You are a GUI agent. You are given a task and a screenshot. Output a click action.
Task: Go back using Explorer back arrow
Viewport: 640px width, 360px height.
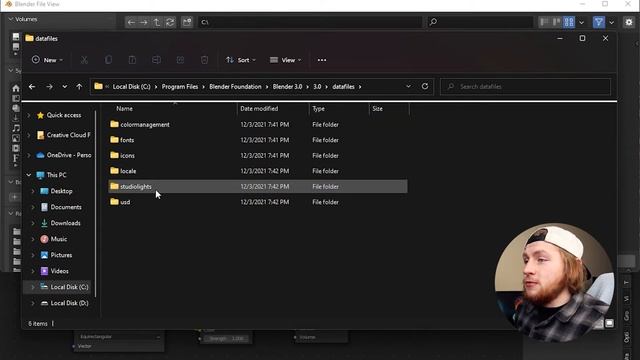(32, 87)
